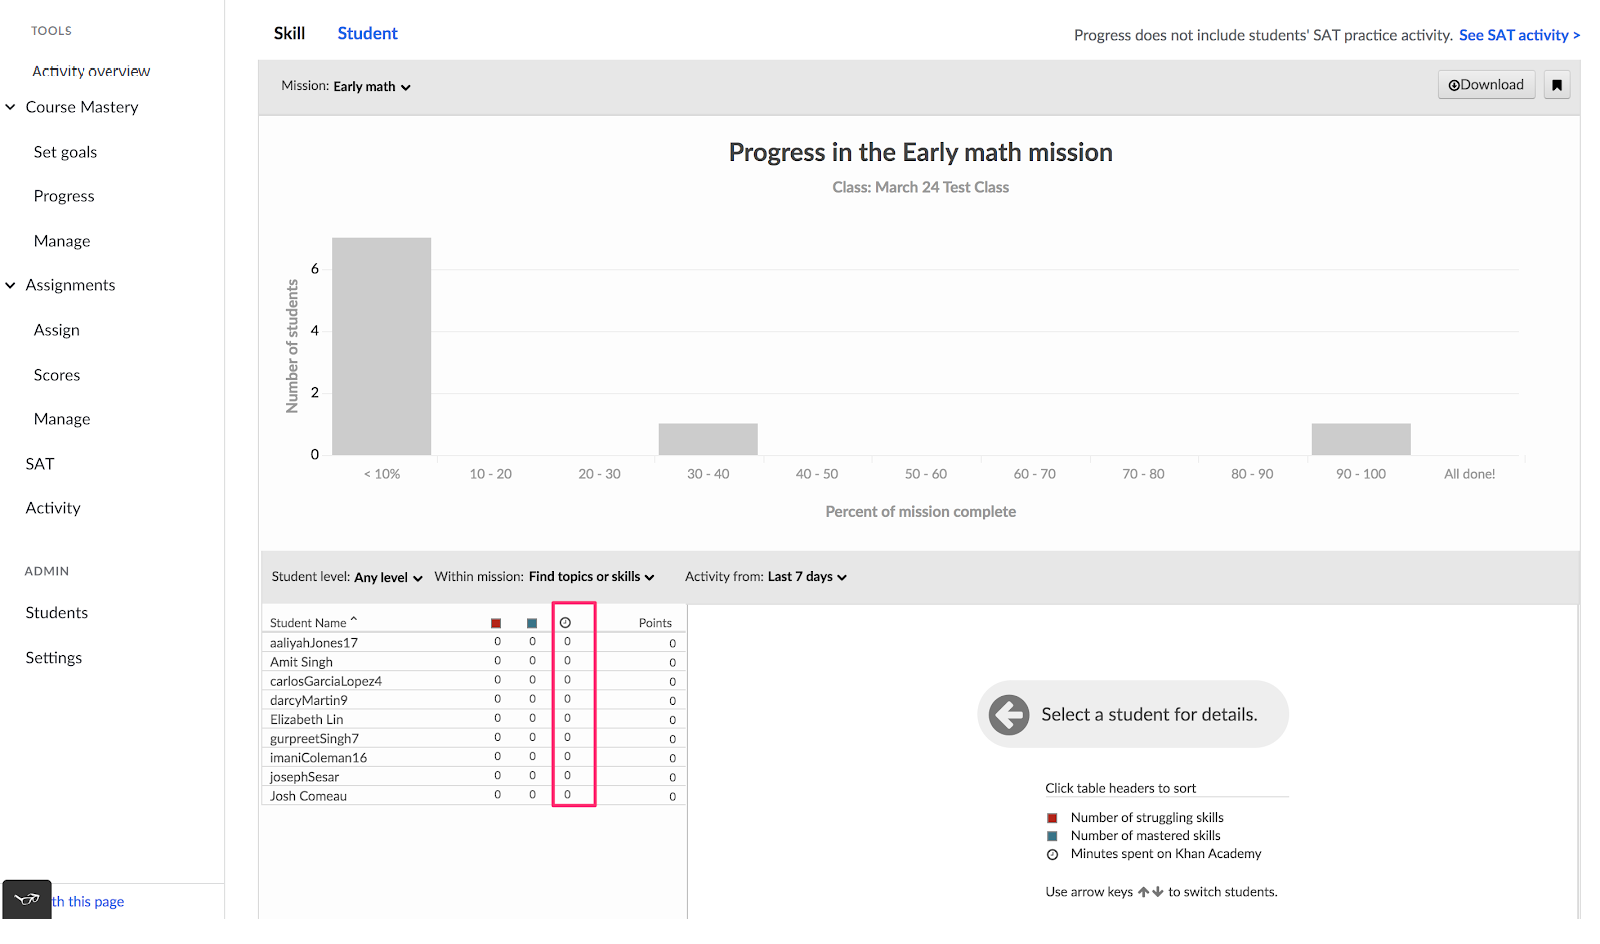Sort by mastered skills teal square header
This screenshot has width=1600, height=944.
coord(532,623)
